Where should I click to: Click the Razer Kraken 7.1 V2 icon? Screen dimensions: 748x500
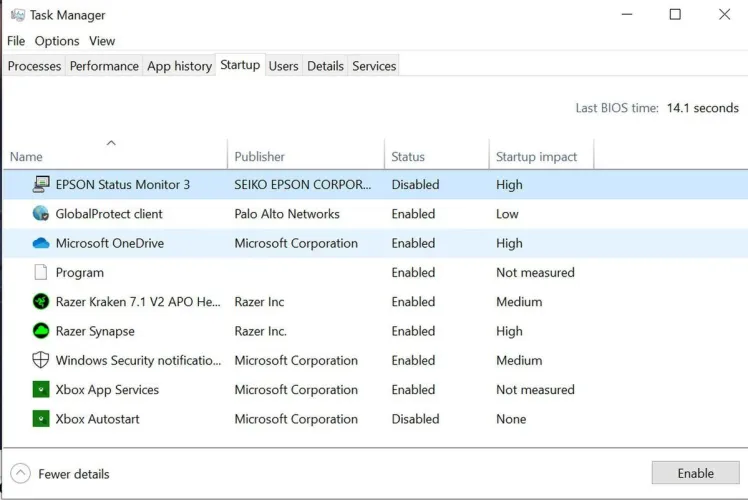(41, 301)
